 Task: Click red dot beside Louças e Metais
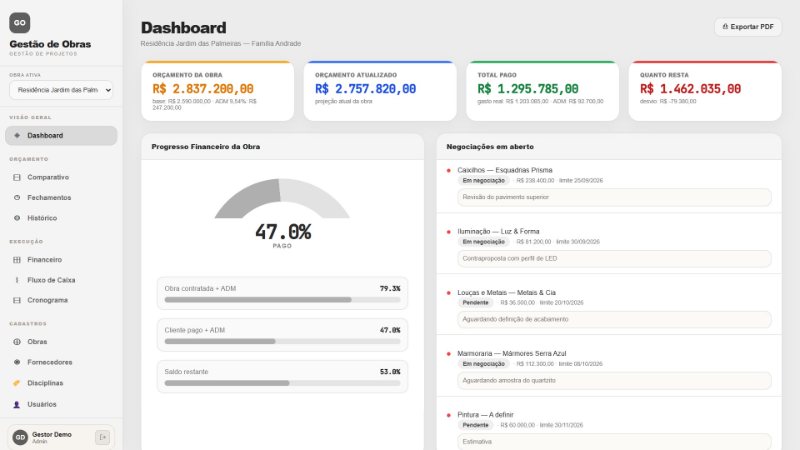448,293
